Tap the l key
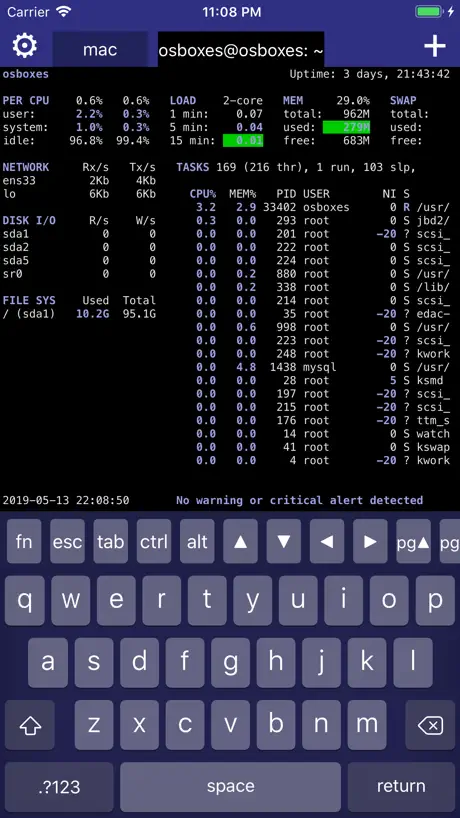 click(413, 663)
